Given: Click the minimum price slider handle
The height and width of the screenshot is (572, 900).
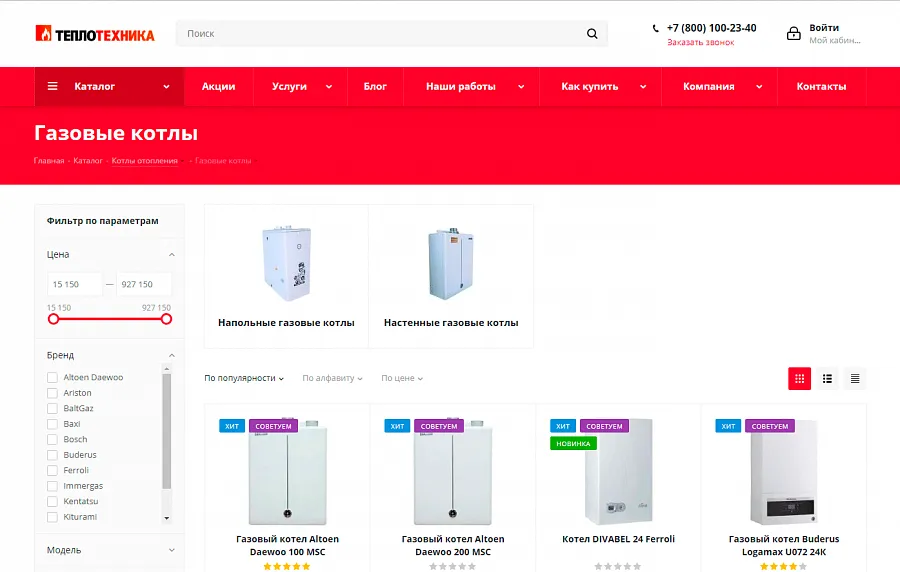Looking at the screenshot, I should (x=53, y=319).
